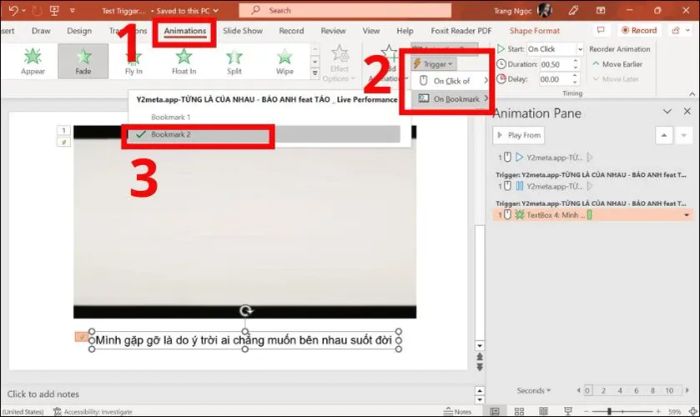
Task: Select the first Y2meta.app play animation entry
Action: coord(592,157)
